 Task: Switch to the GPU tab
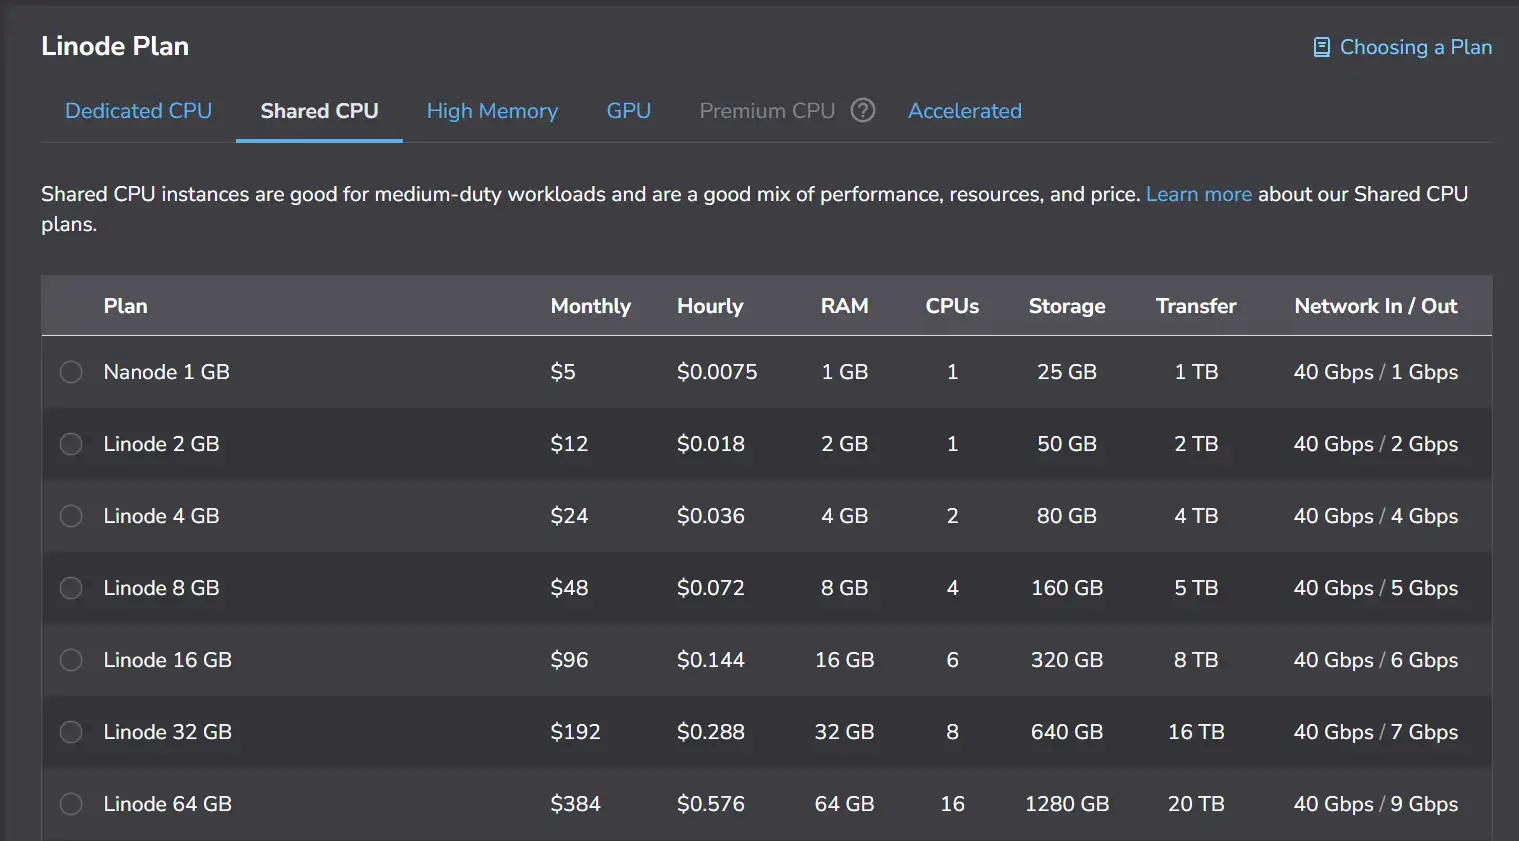628,111
